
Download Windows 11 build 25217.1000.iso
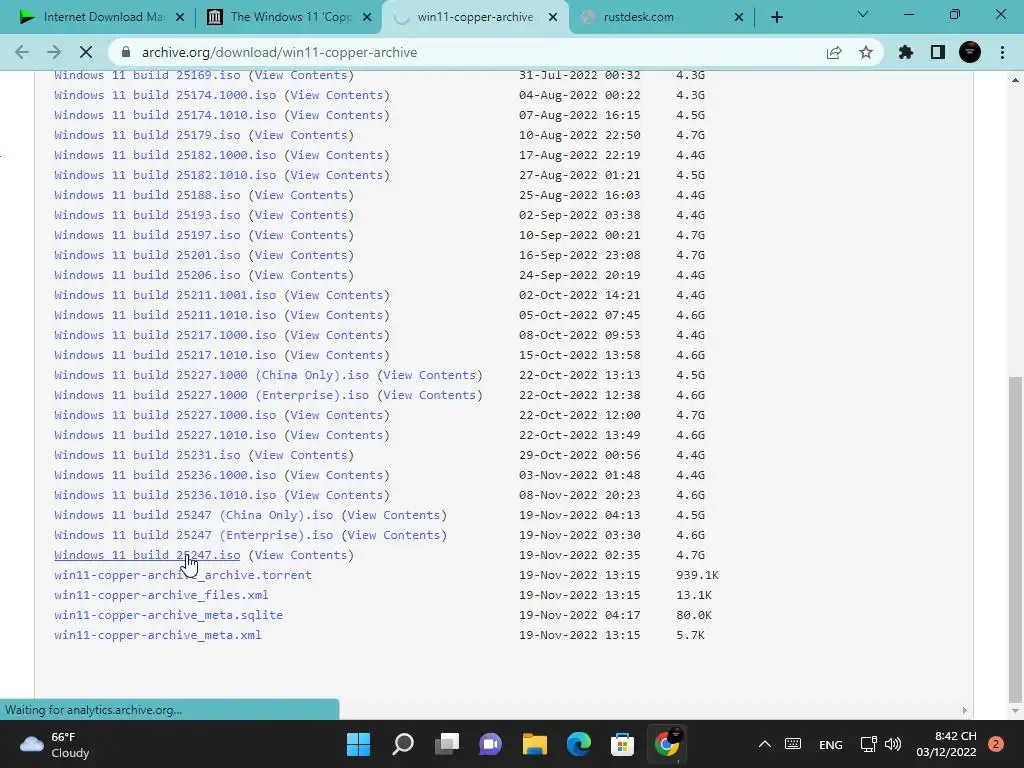(165, 335)
